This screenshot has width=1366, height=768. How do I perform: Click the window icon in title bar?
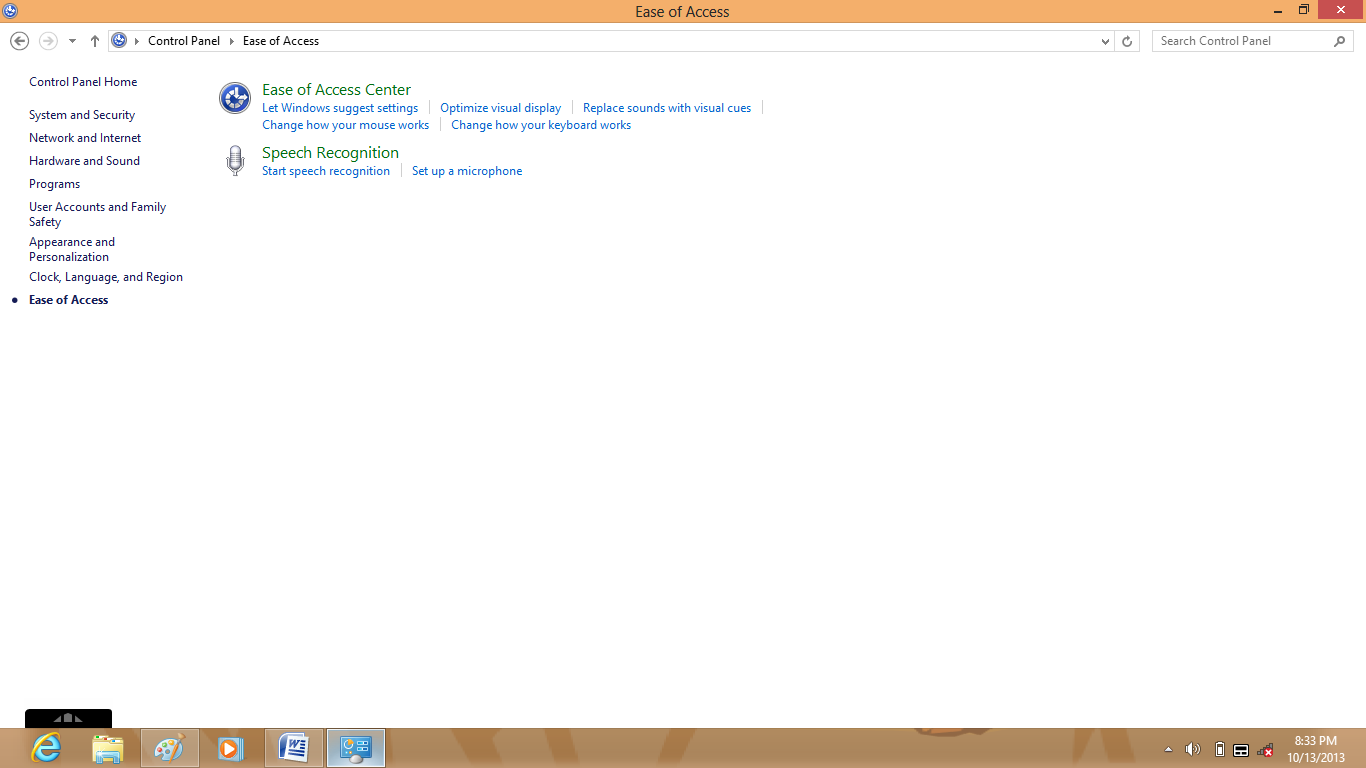(10, 11)
